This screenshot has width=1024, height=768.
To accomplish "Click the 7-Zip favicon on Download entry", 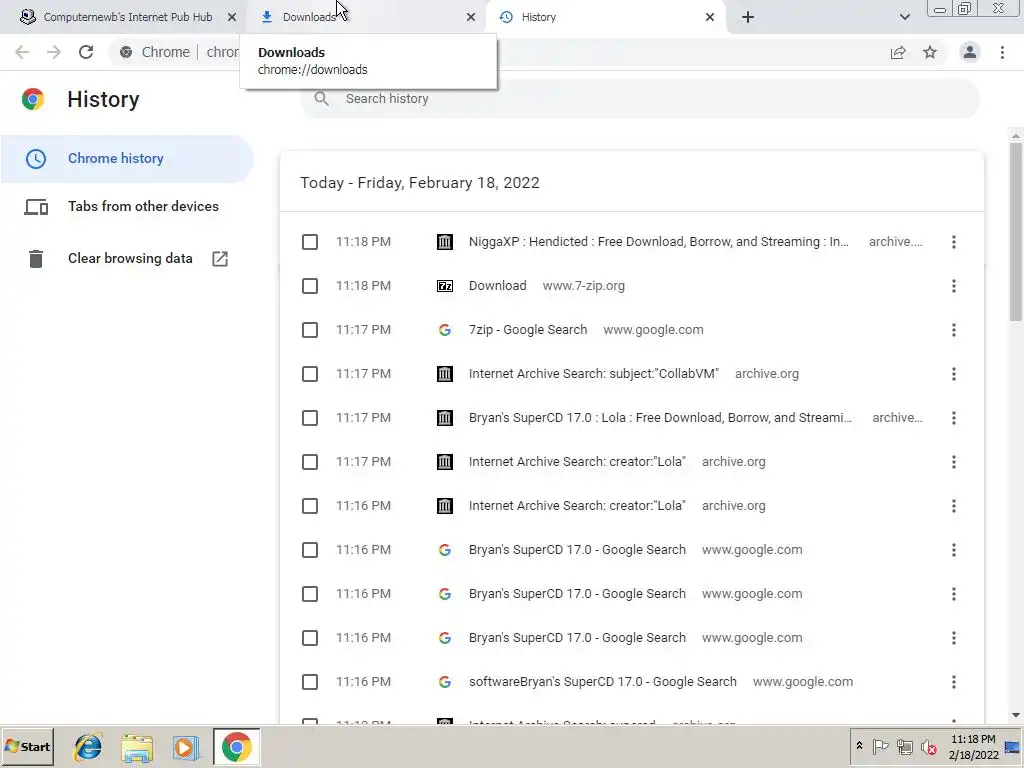I will (x=445, y=286).
